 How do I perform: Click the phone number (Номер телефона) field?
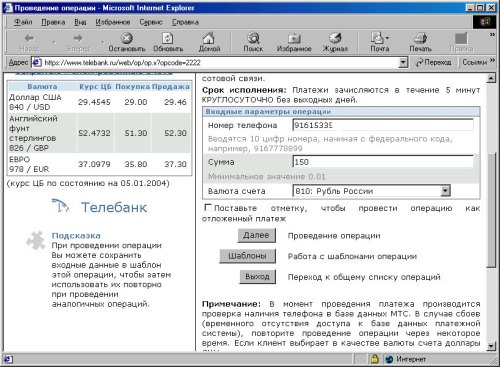click(383, 125)
